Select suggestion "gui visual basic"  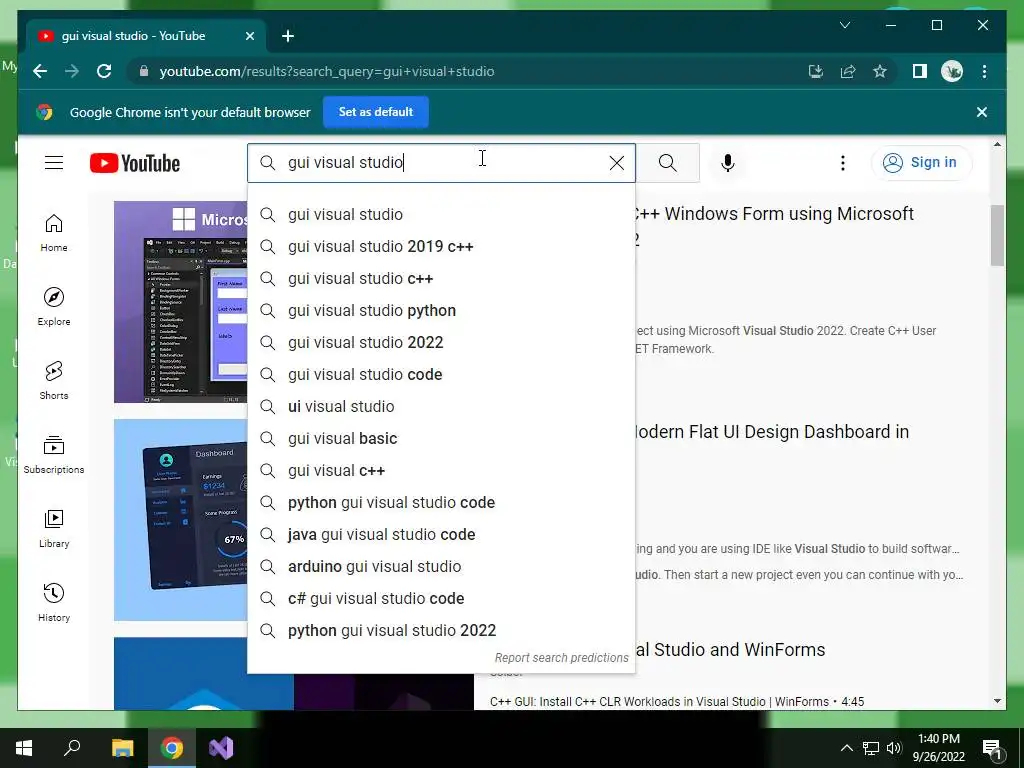[441, 438]
